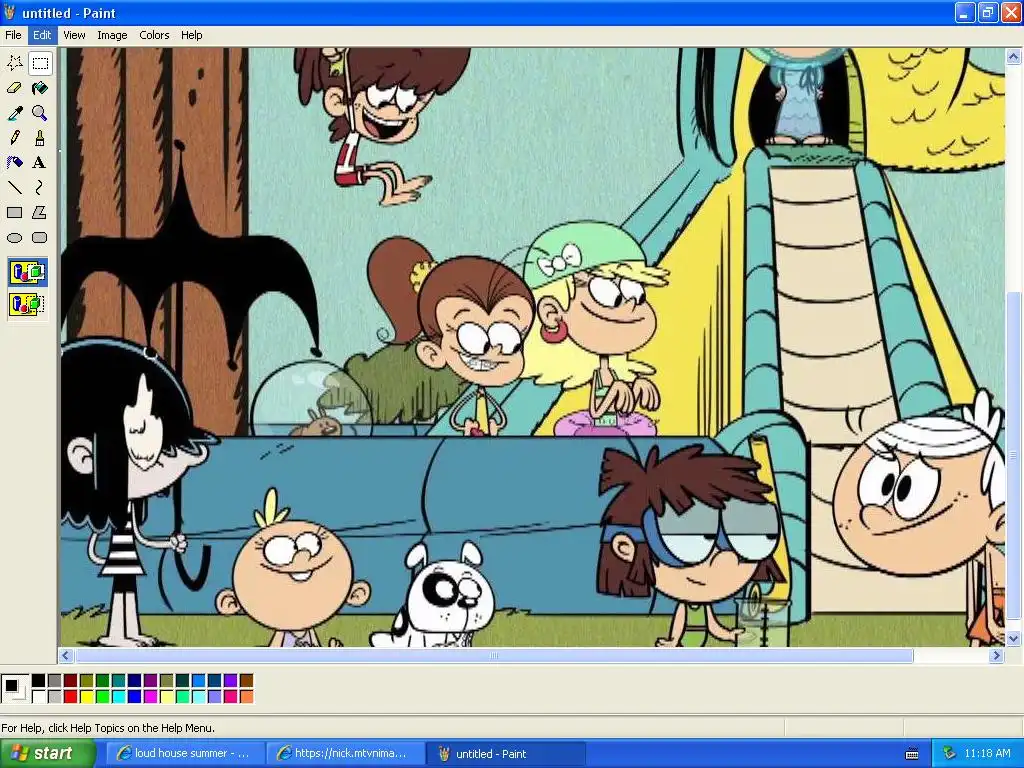Viewport: 1024px width, 768px height.
Task: Enable opaque selection mode option
Action: [27, 272]
